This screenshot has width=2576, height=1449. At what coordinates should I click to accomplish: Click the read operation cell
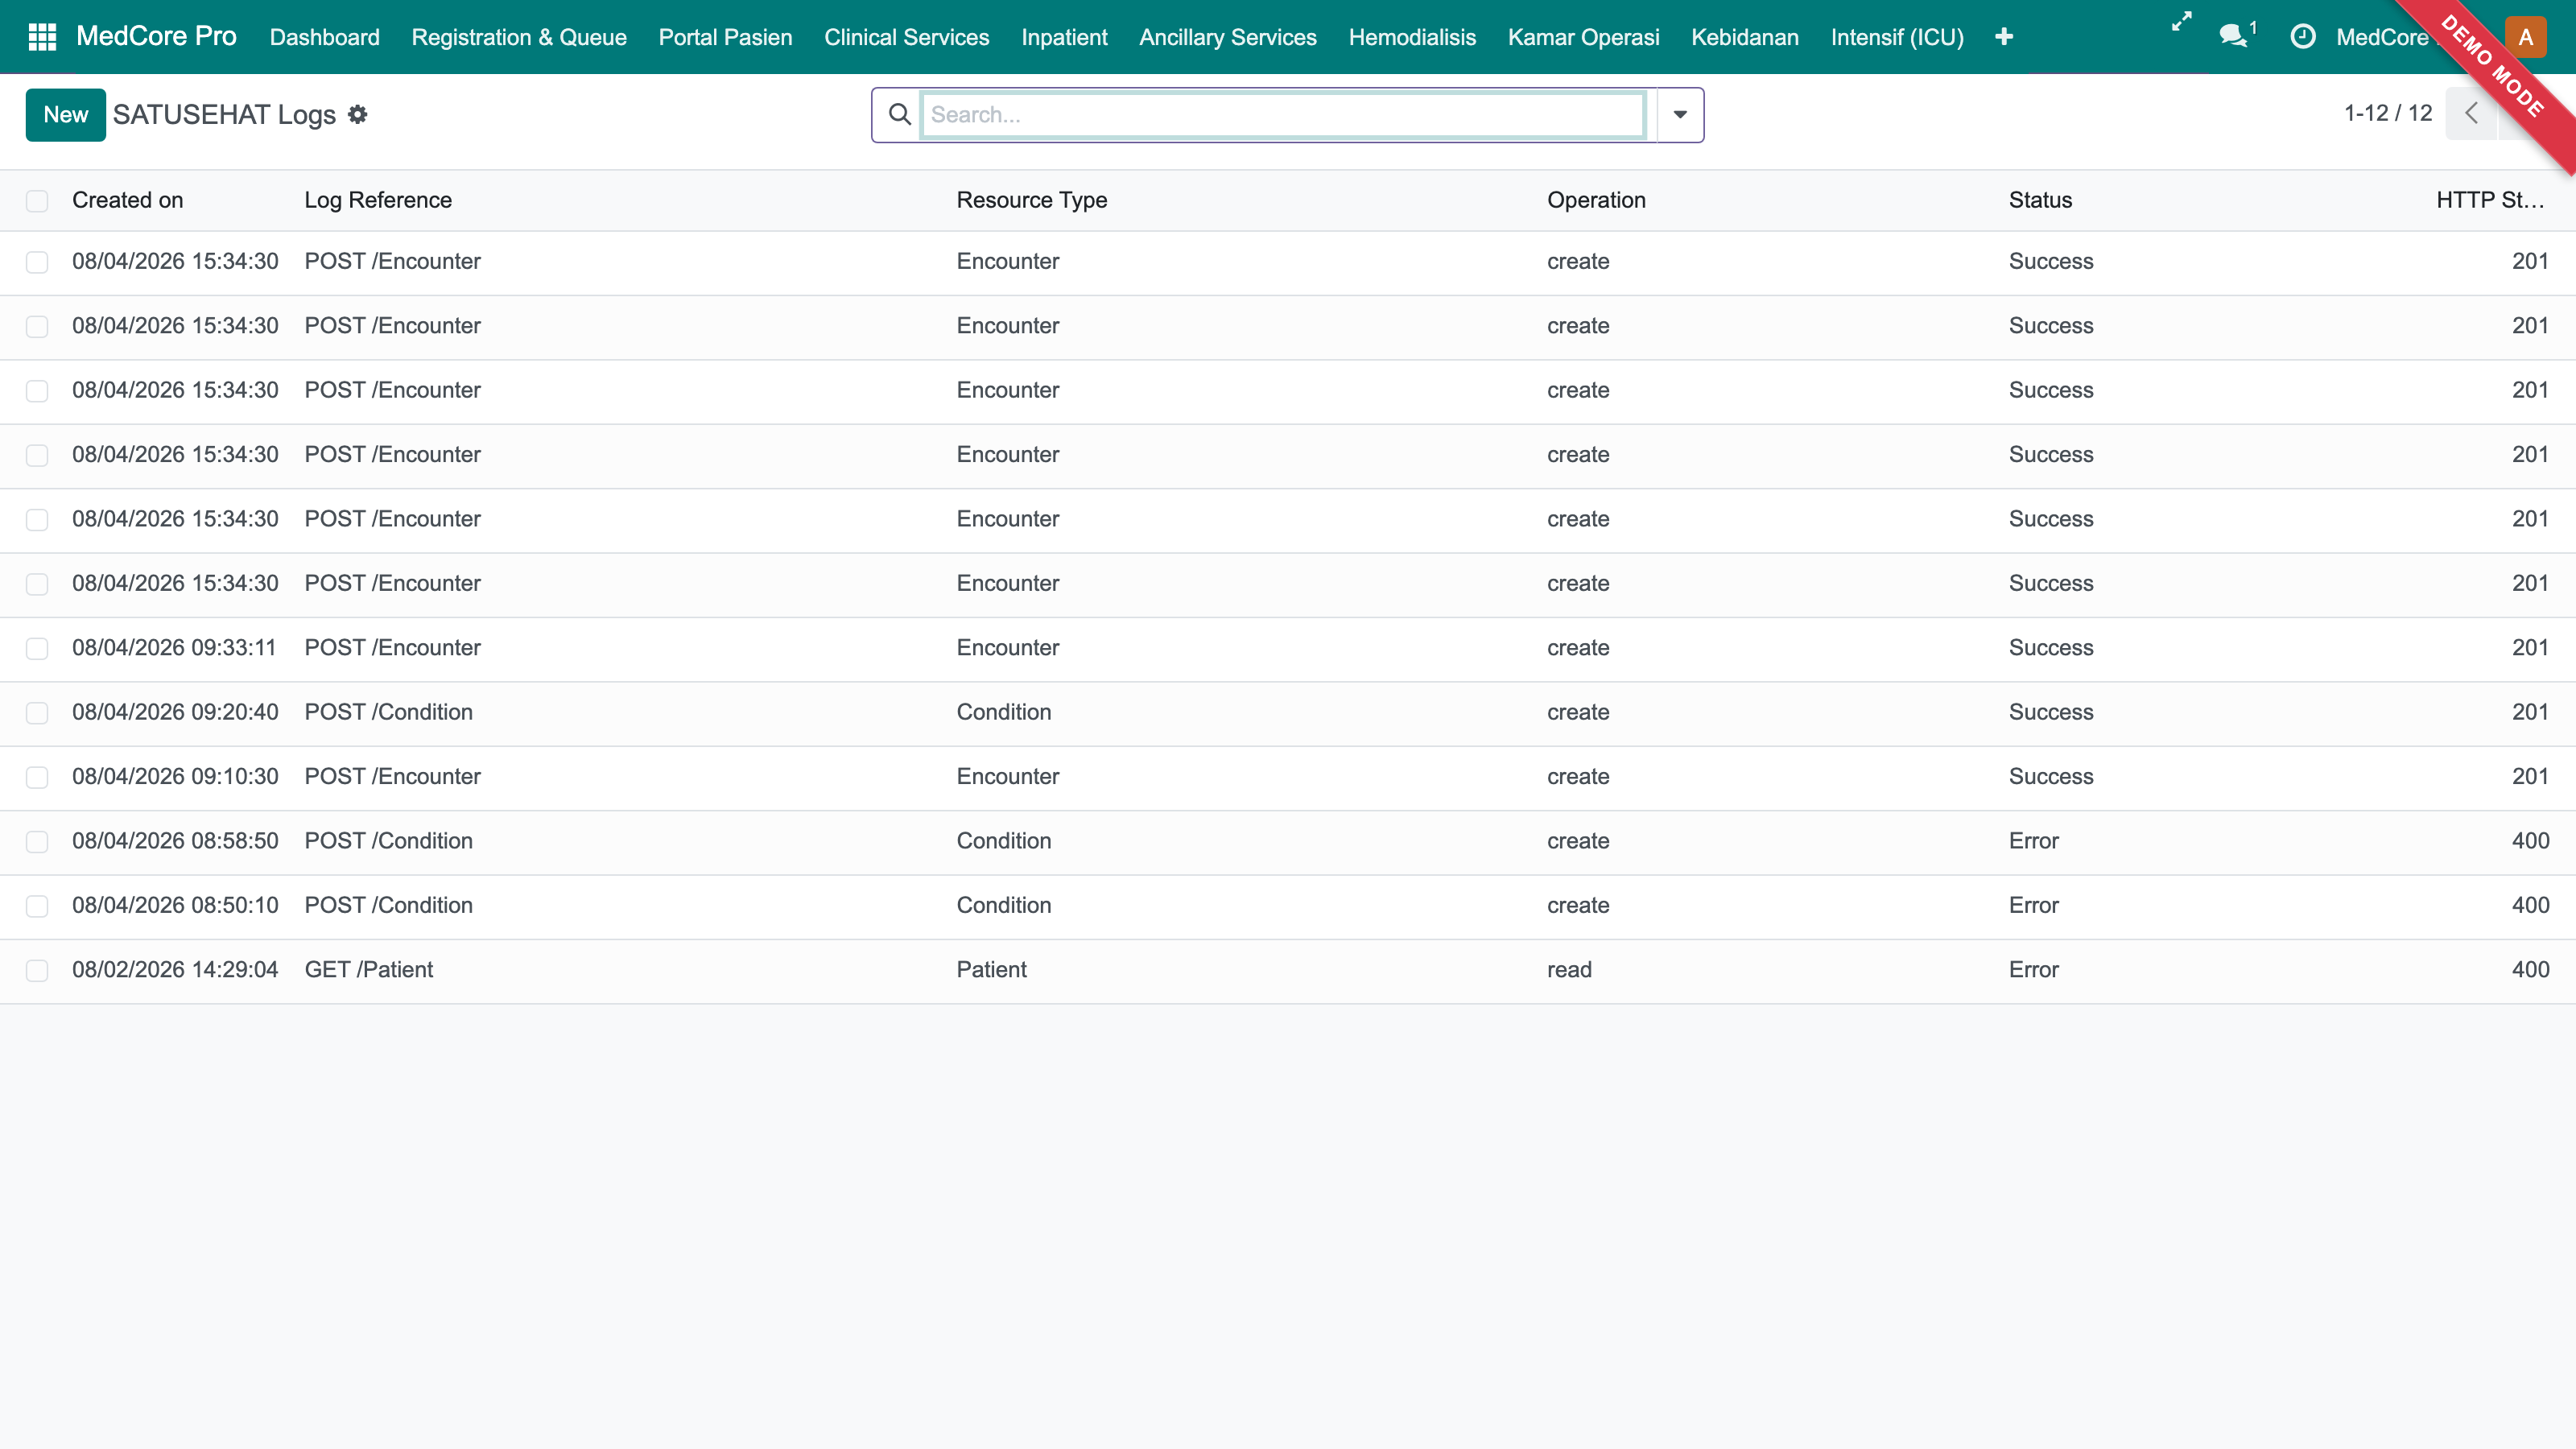pyautogui.click(x=1569, y=970)
